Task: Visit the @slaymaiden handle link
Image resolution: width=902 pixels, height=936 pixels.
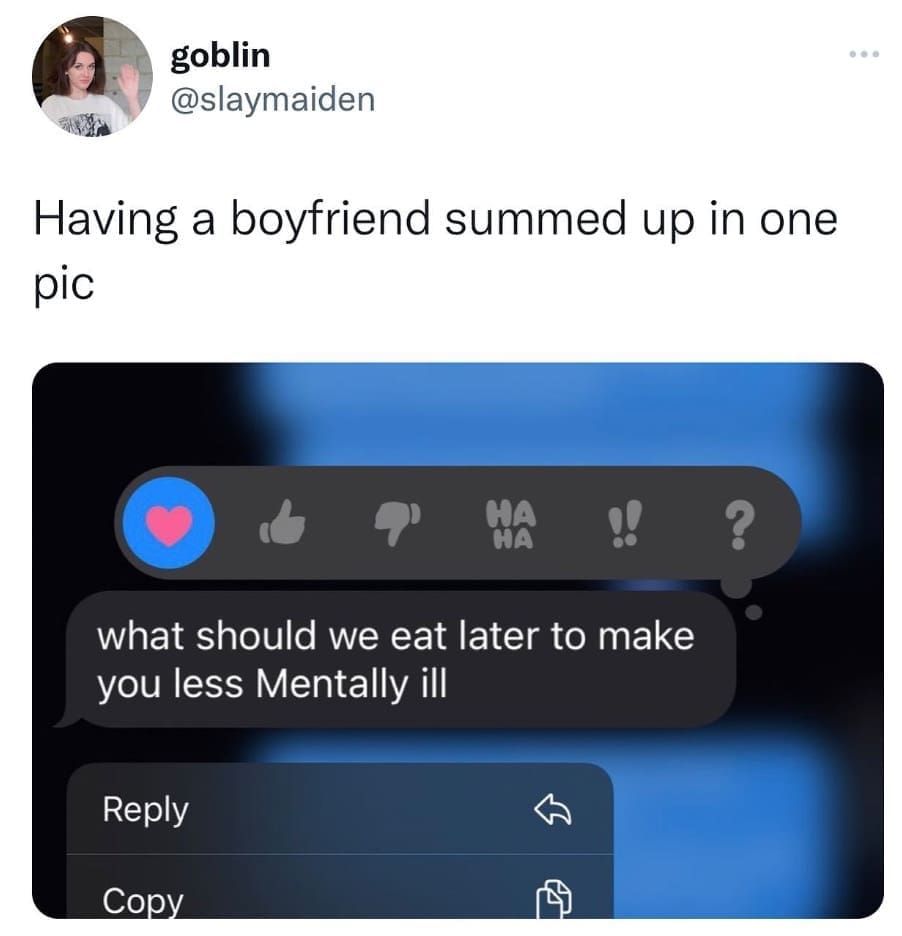Action: coord(273,99)
